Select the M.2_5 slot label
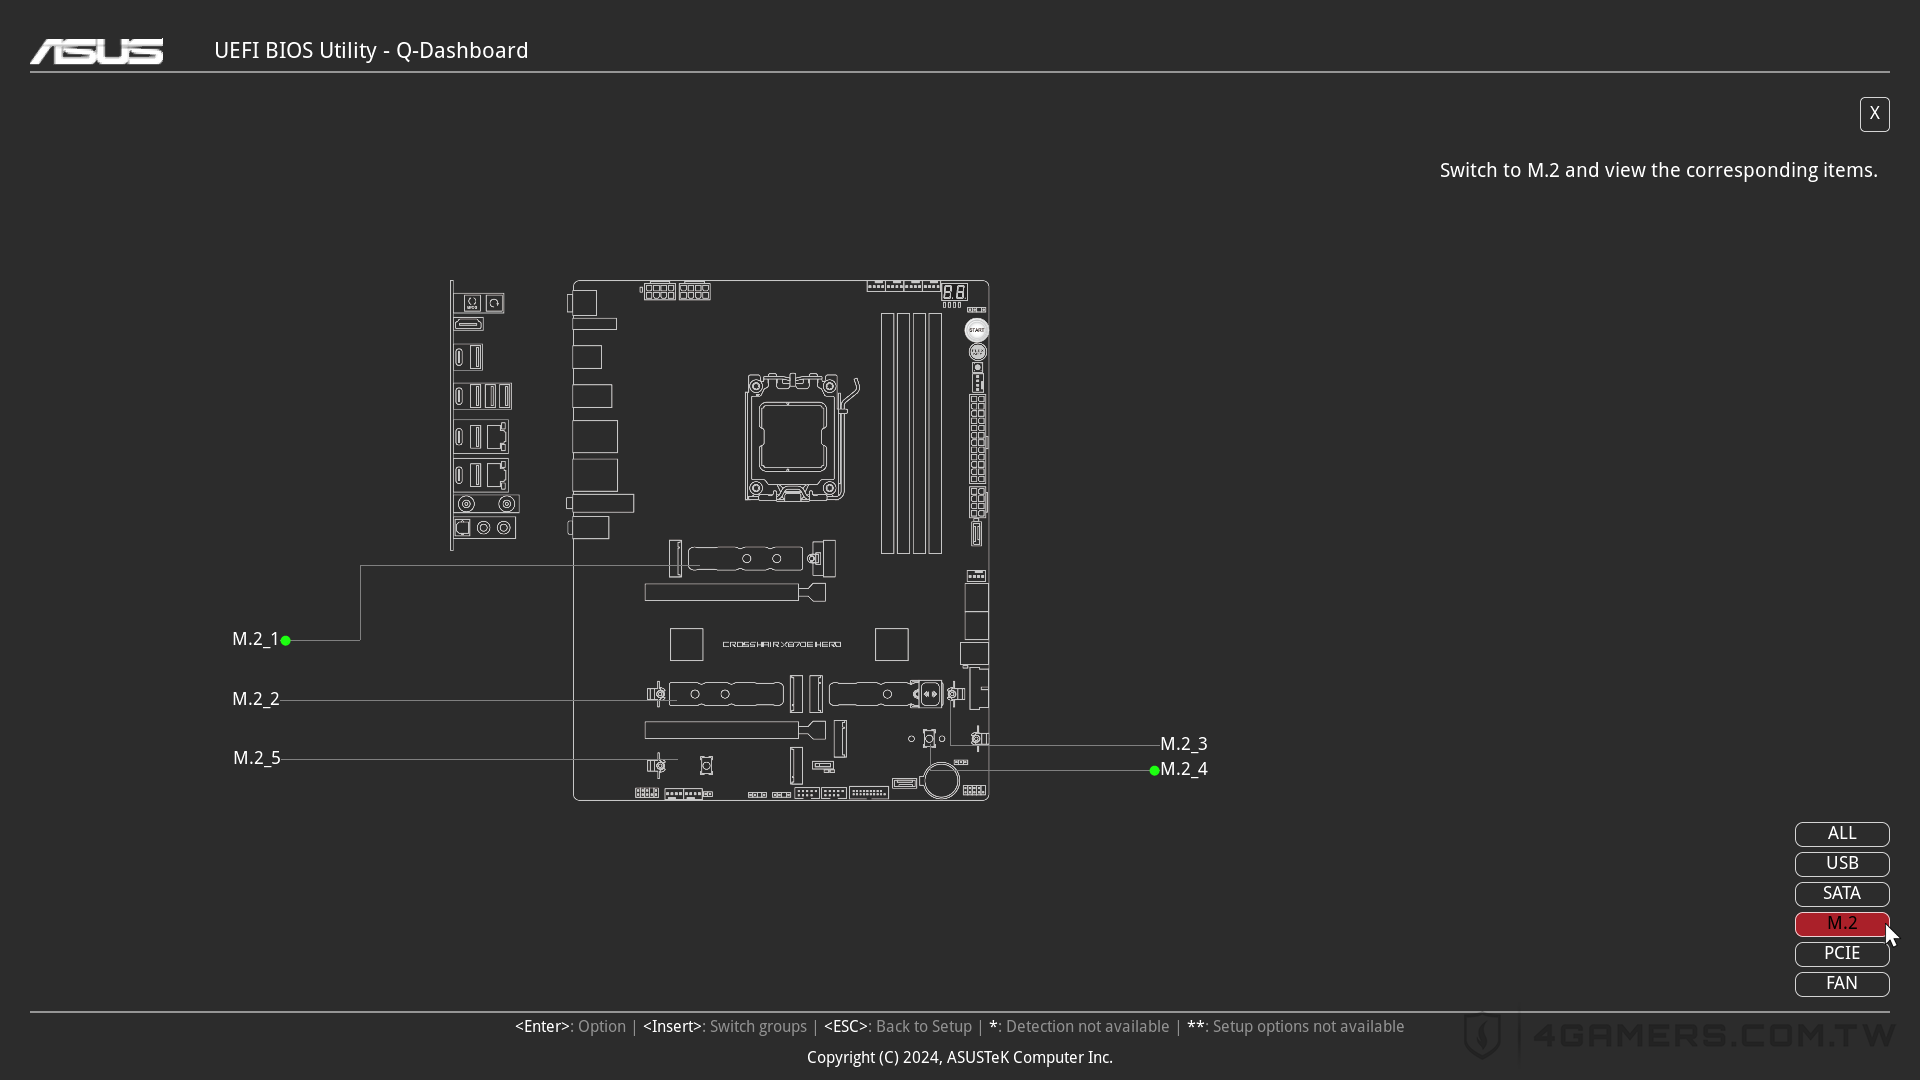 pyautogui.click(x=257, y=758)
